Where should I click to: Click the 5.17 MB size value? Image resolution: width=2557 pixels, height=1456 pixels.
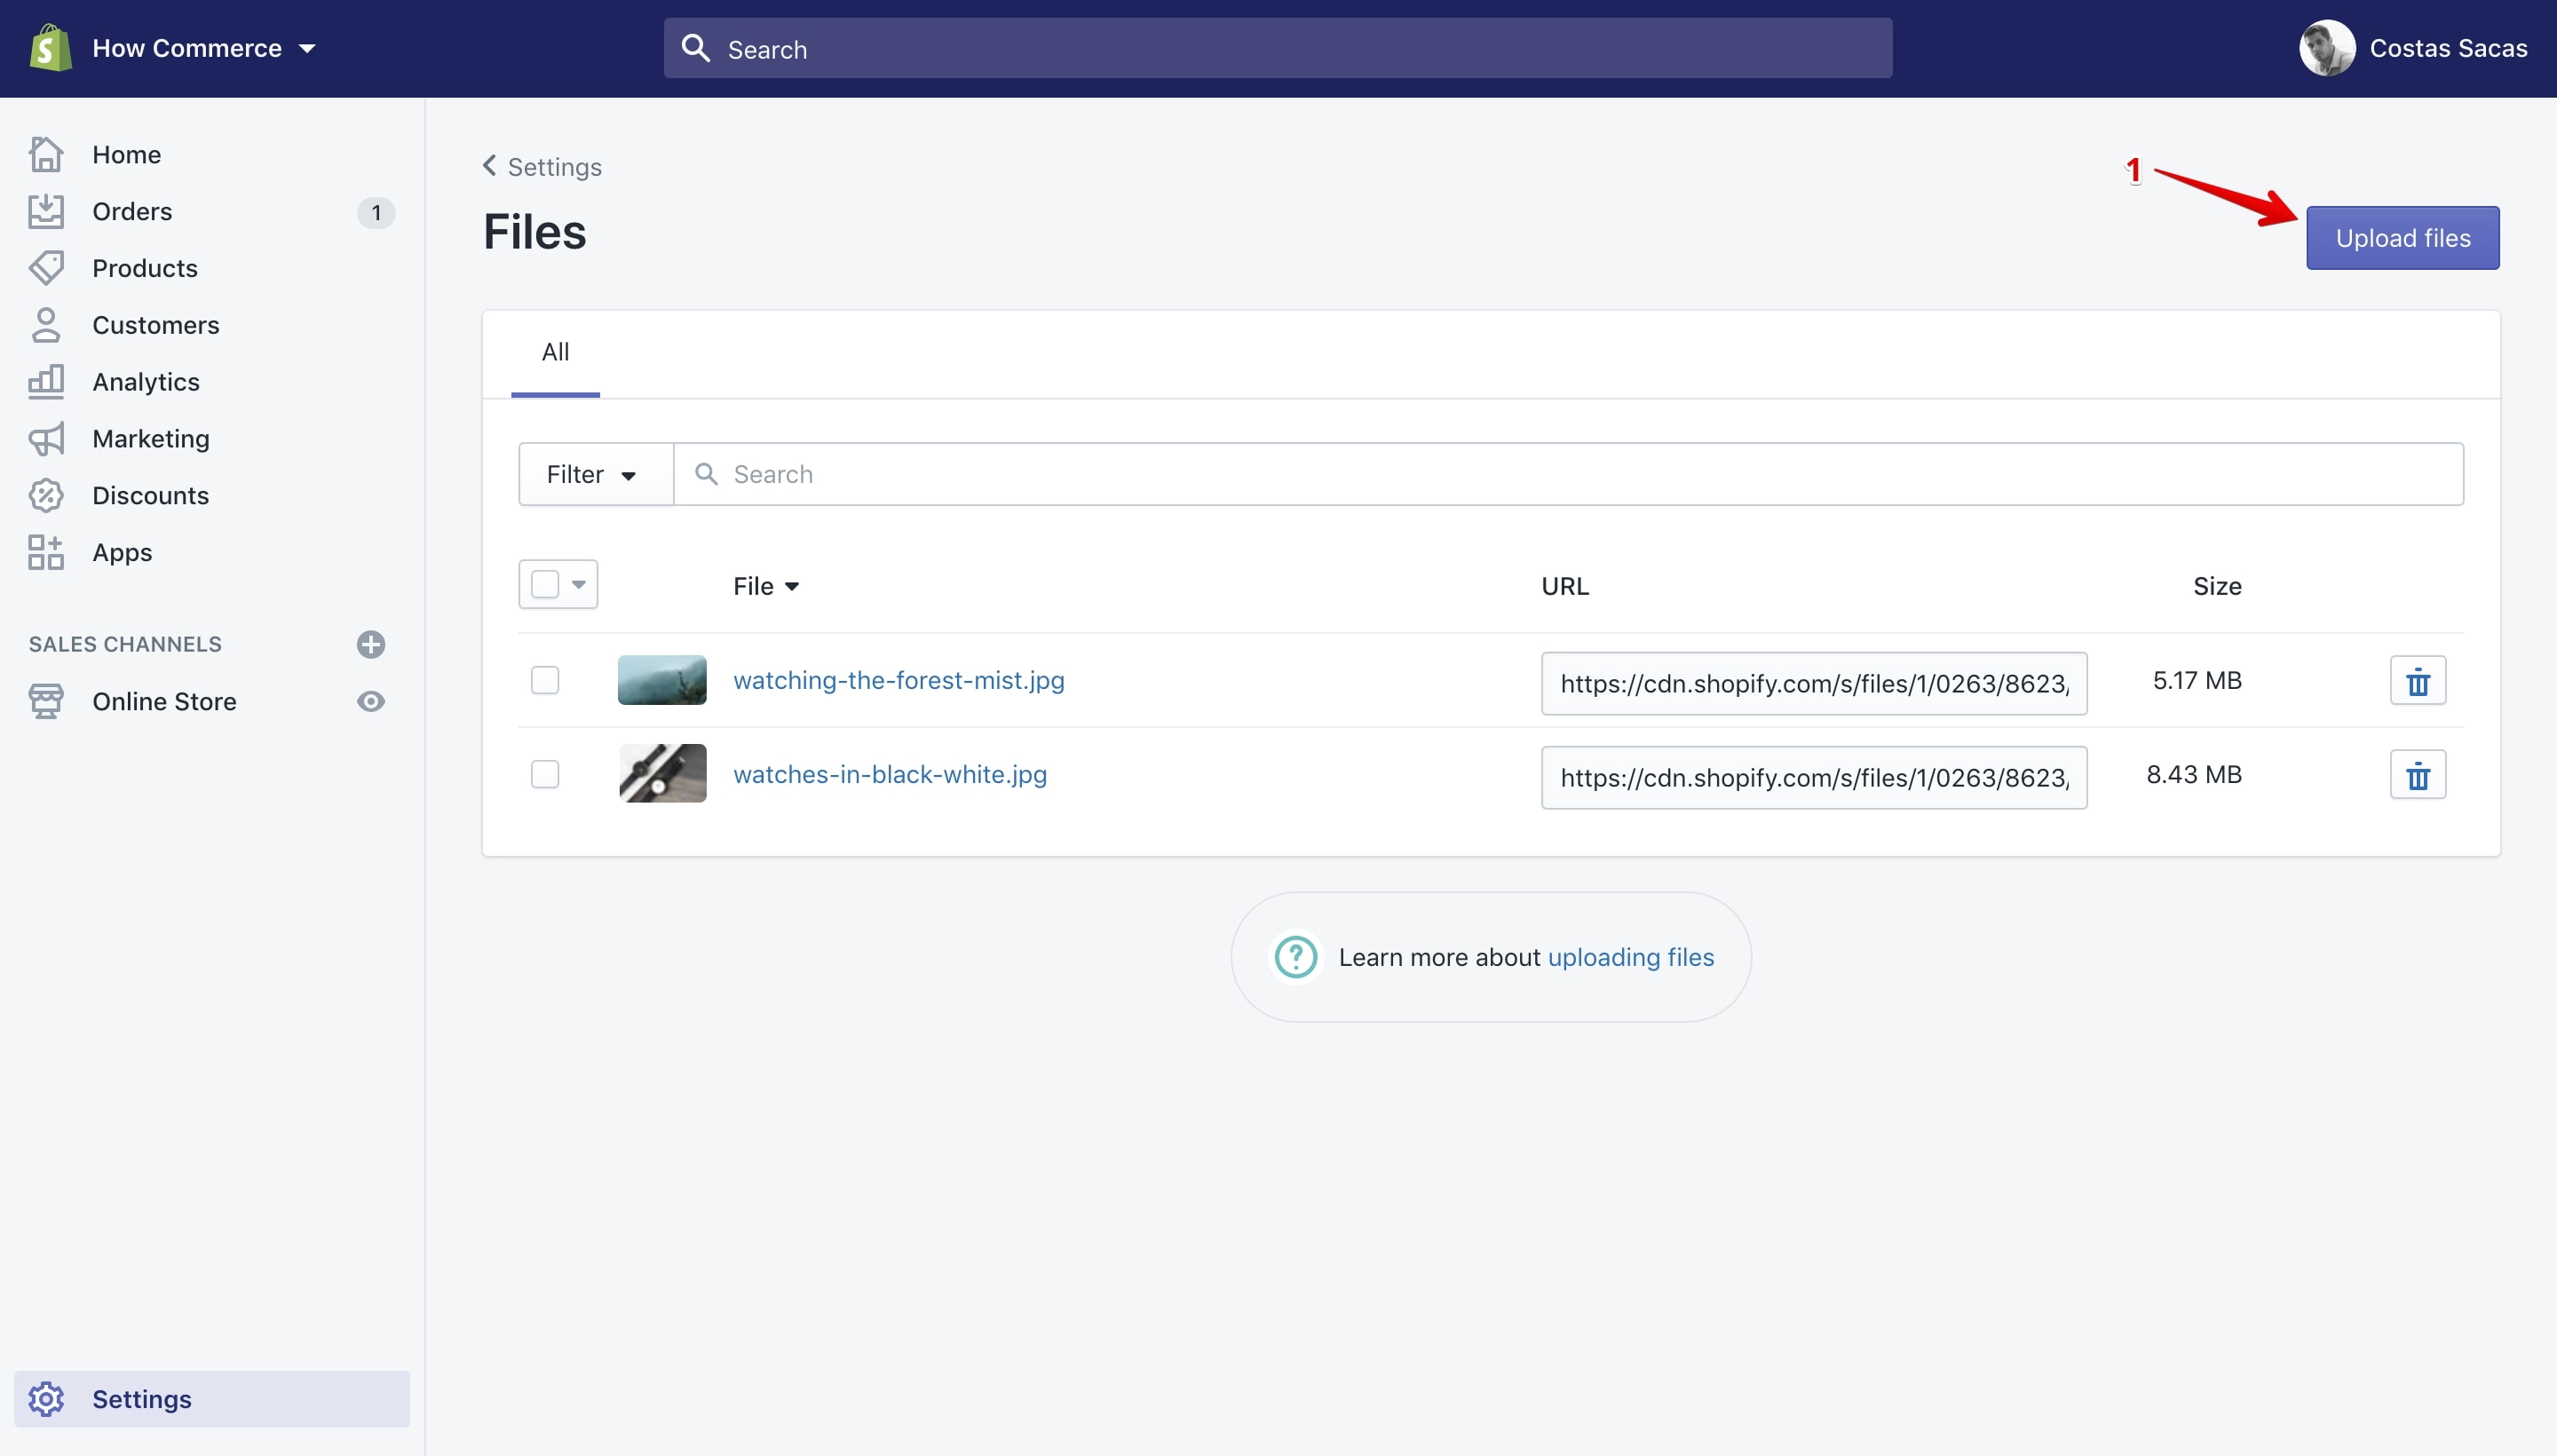click(x=2197, y=680)
